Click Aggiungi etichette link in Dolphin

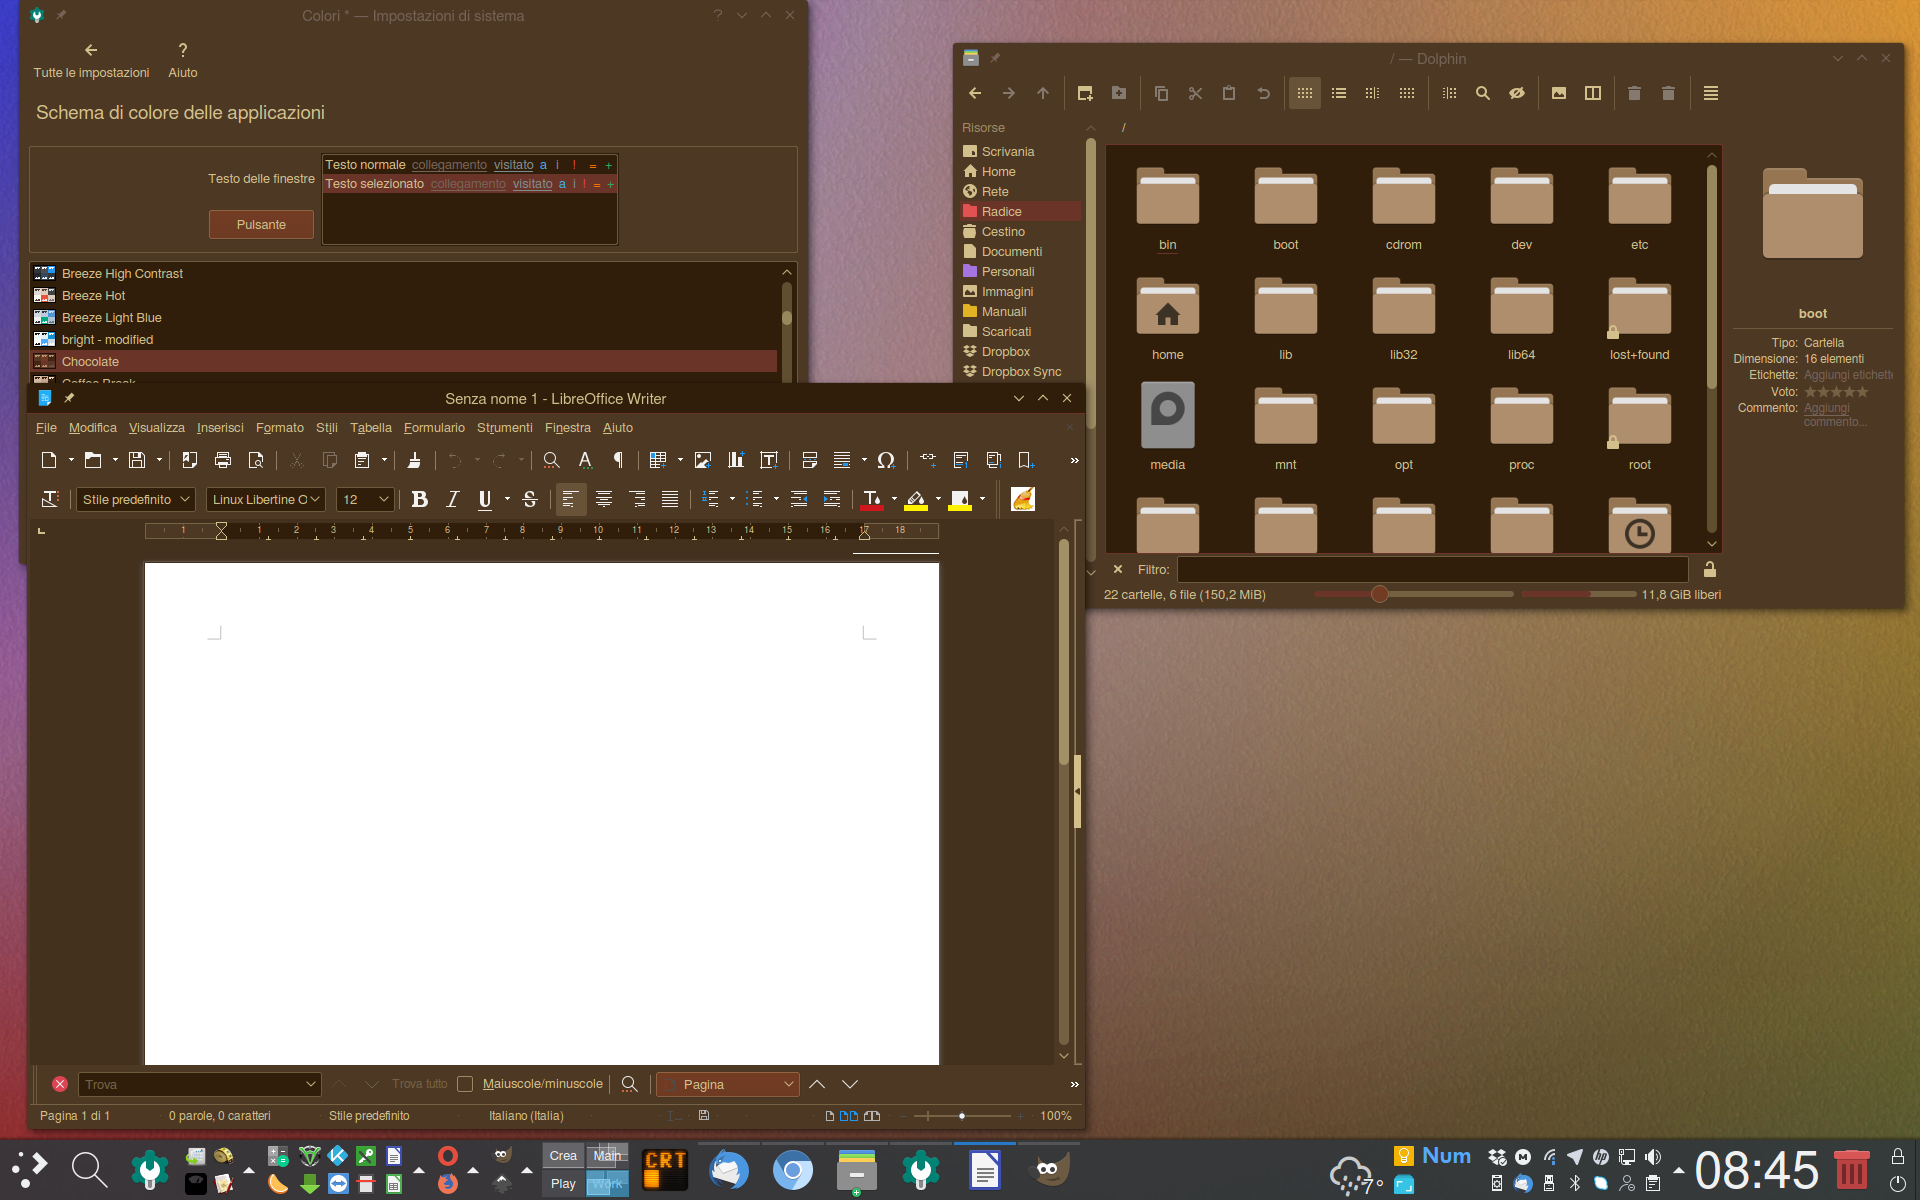tap(1848, 375)
